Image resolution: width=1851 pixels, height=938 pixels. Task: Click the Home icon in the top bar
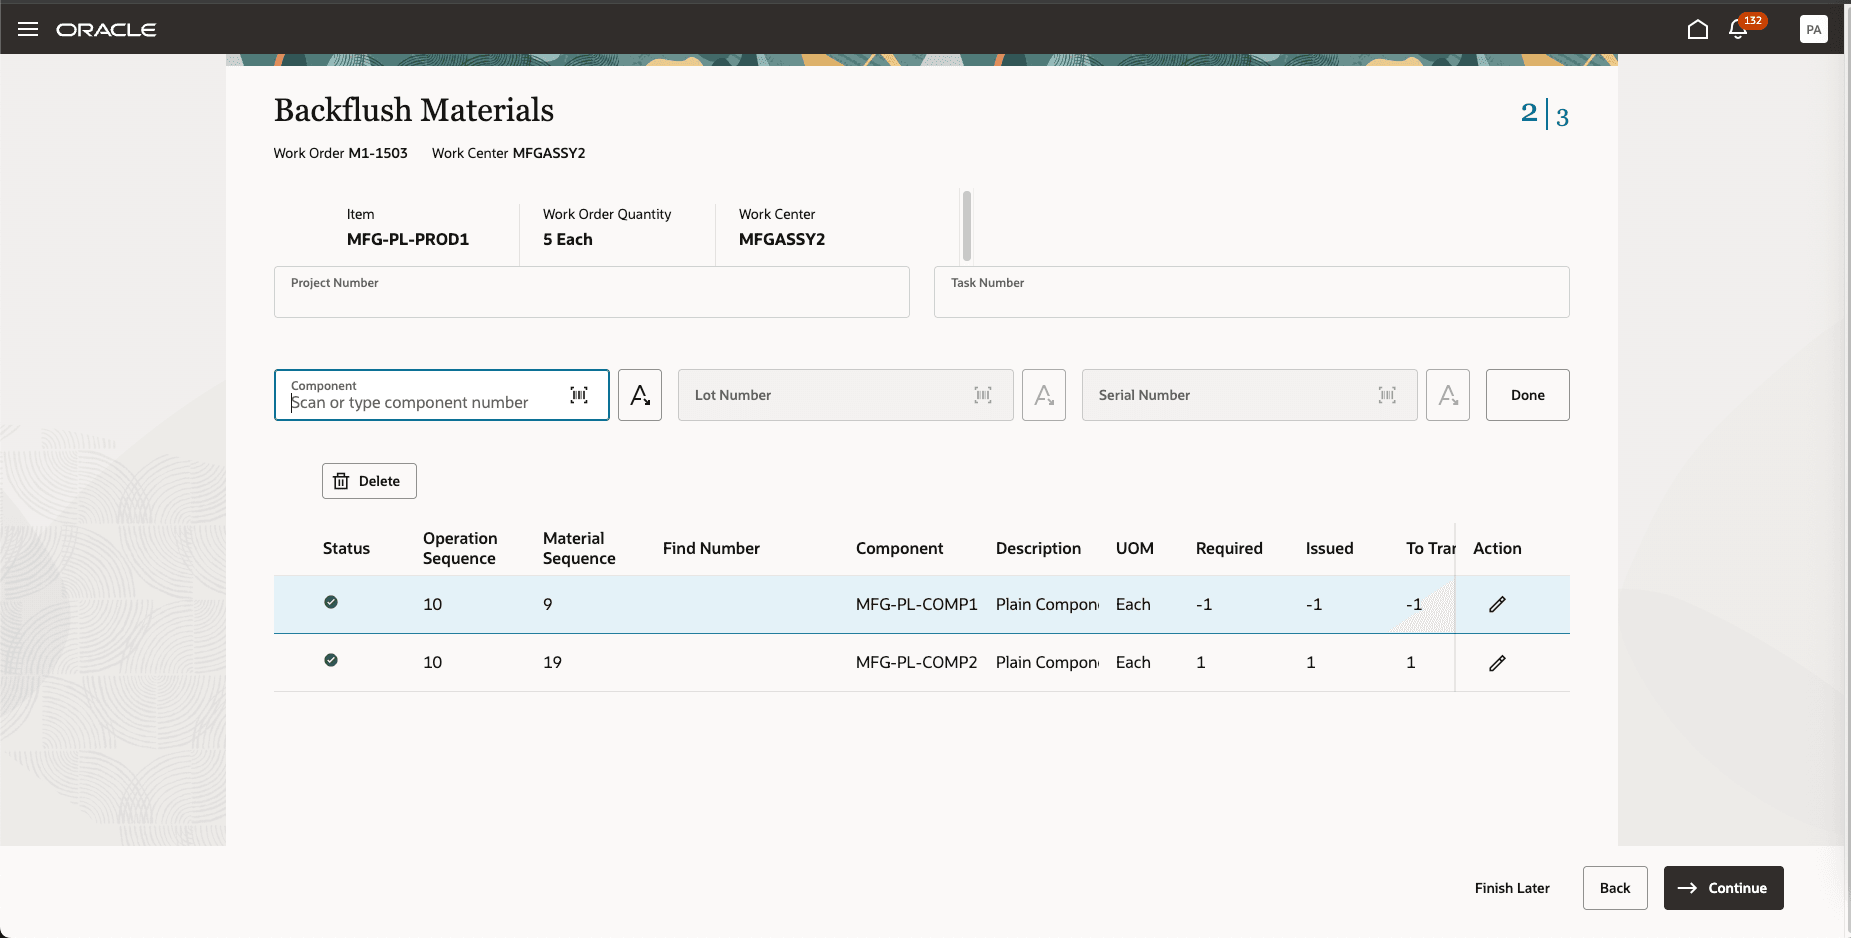point(1697,28)
